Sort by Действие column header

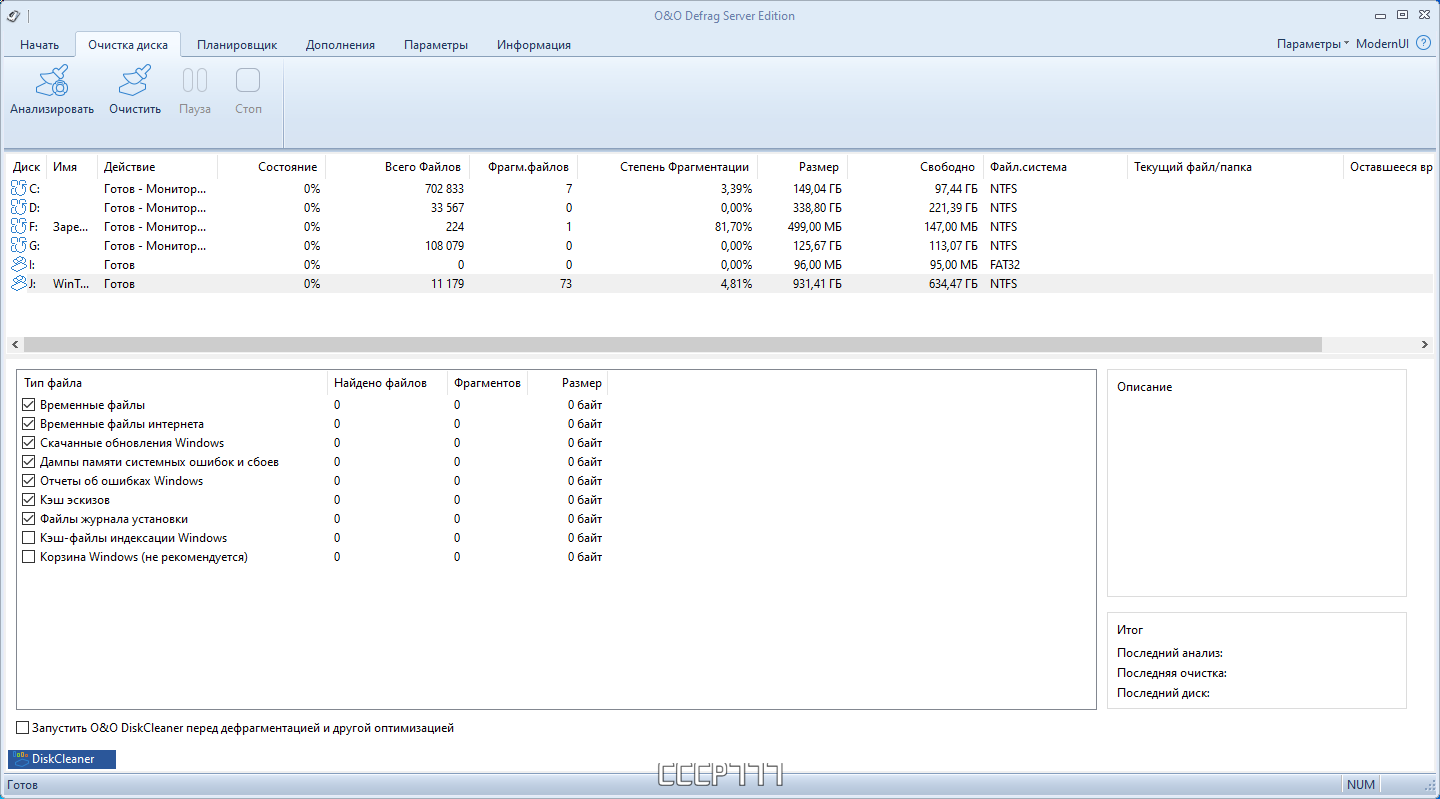[158, 167]
